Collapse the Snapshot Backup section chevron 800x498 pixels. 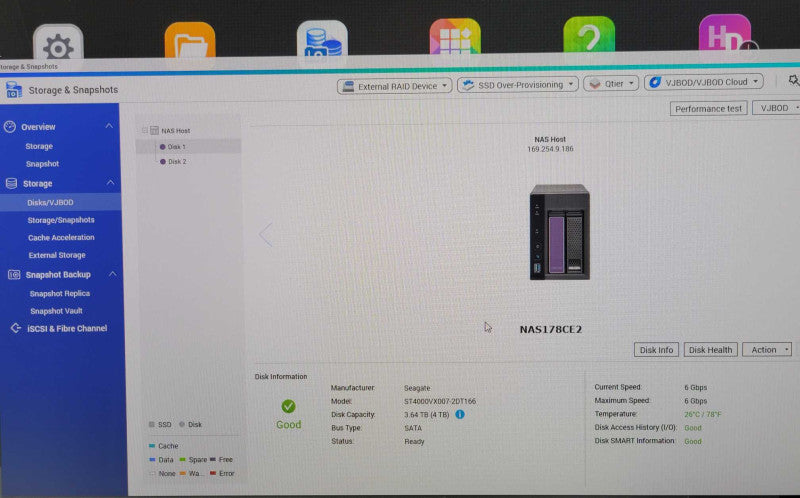pos(112,274)
